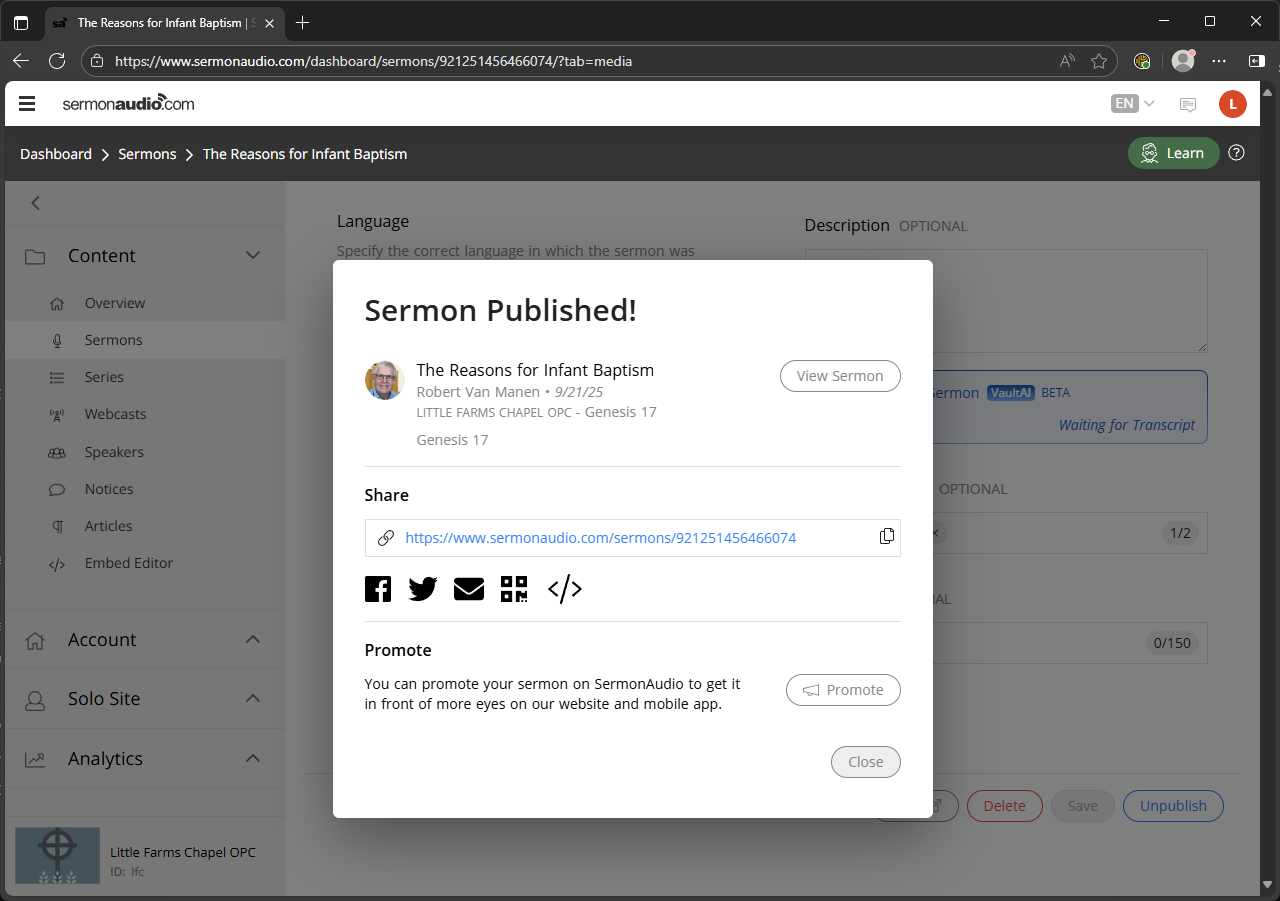Open the QR code share option

pos(514,589)
